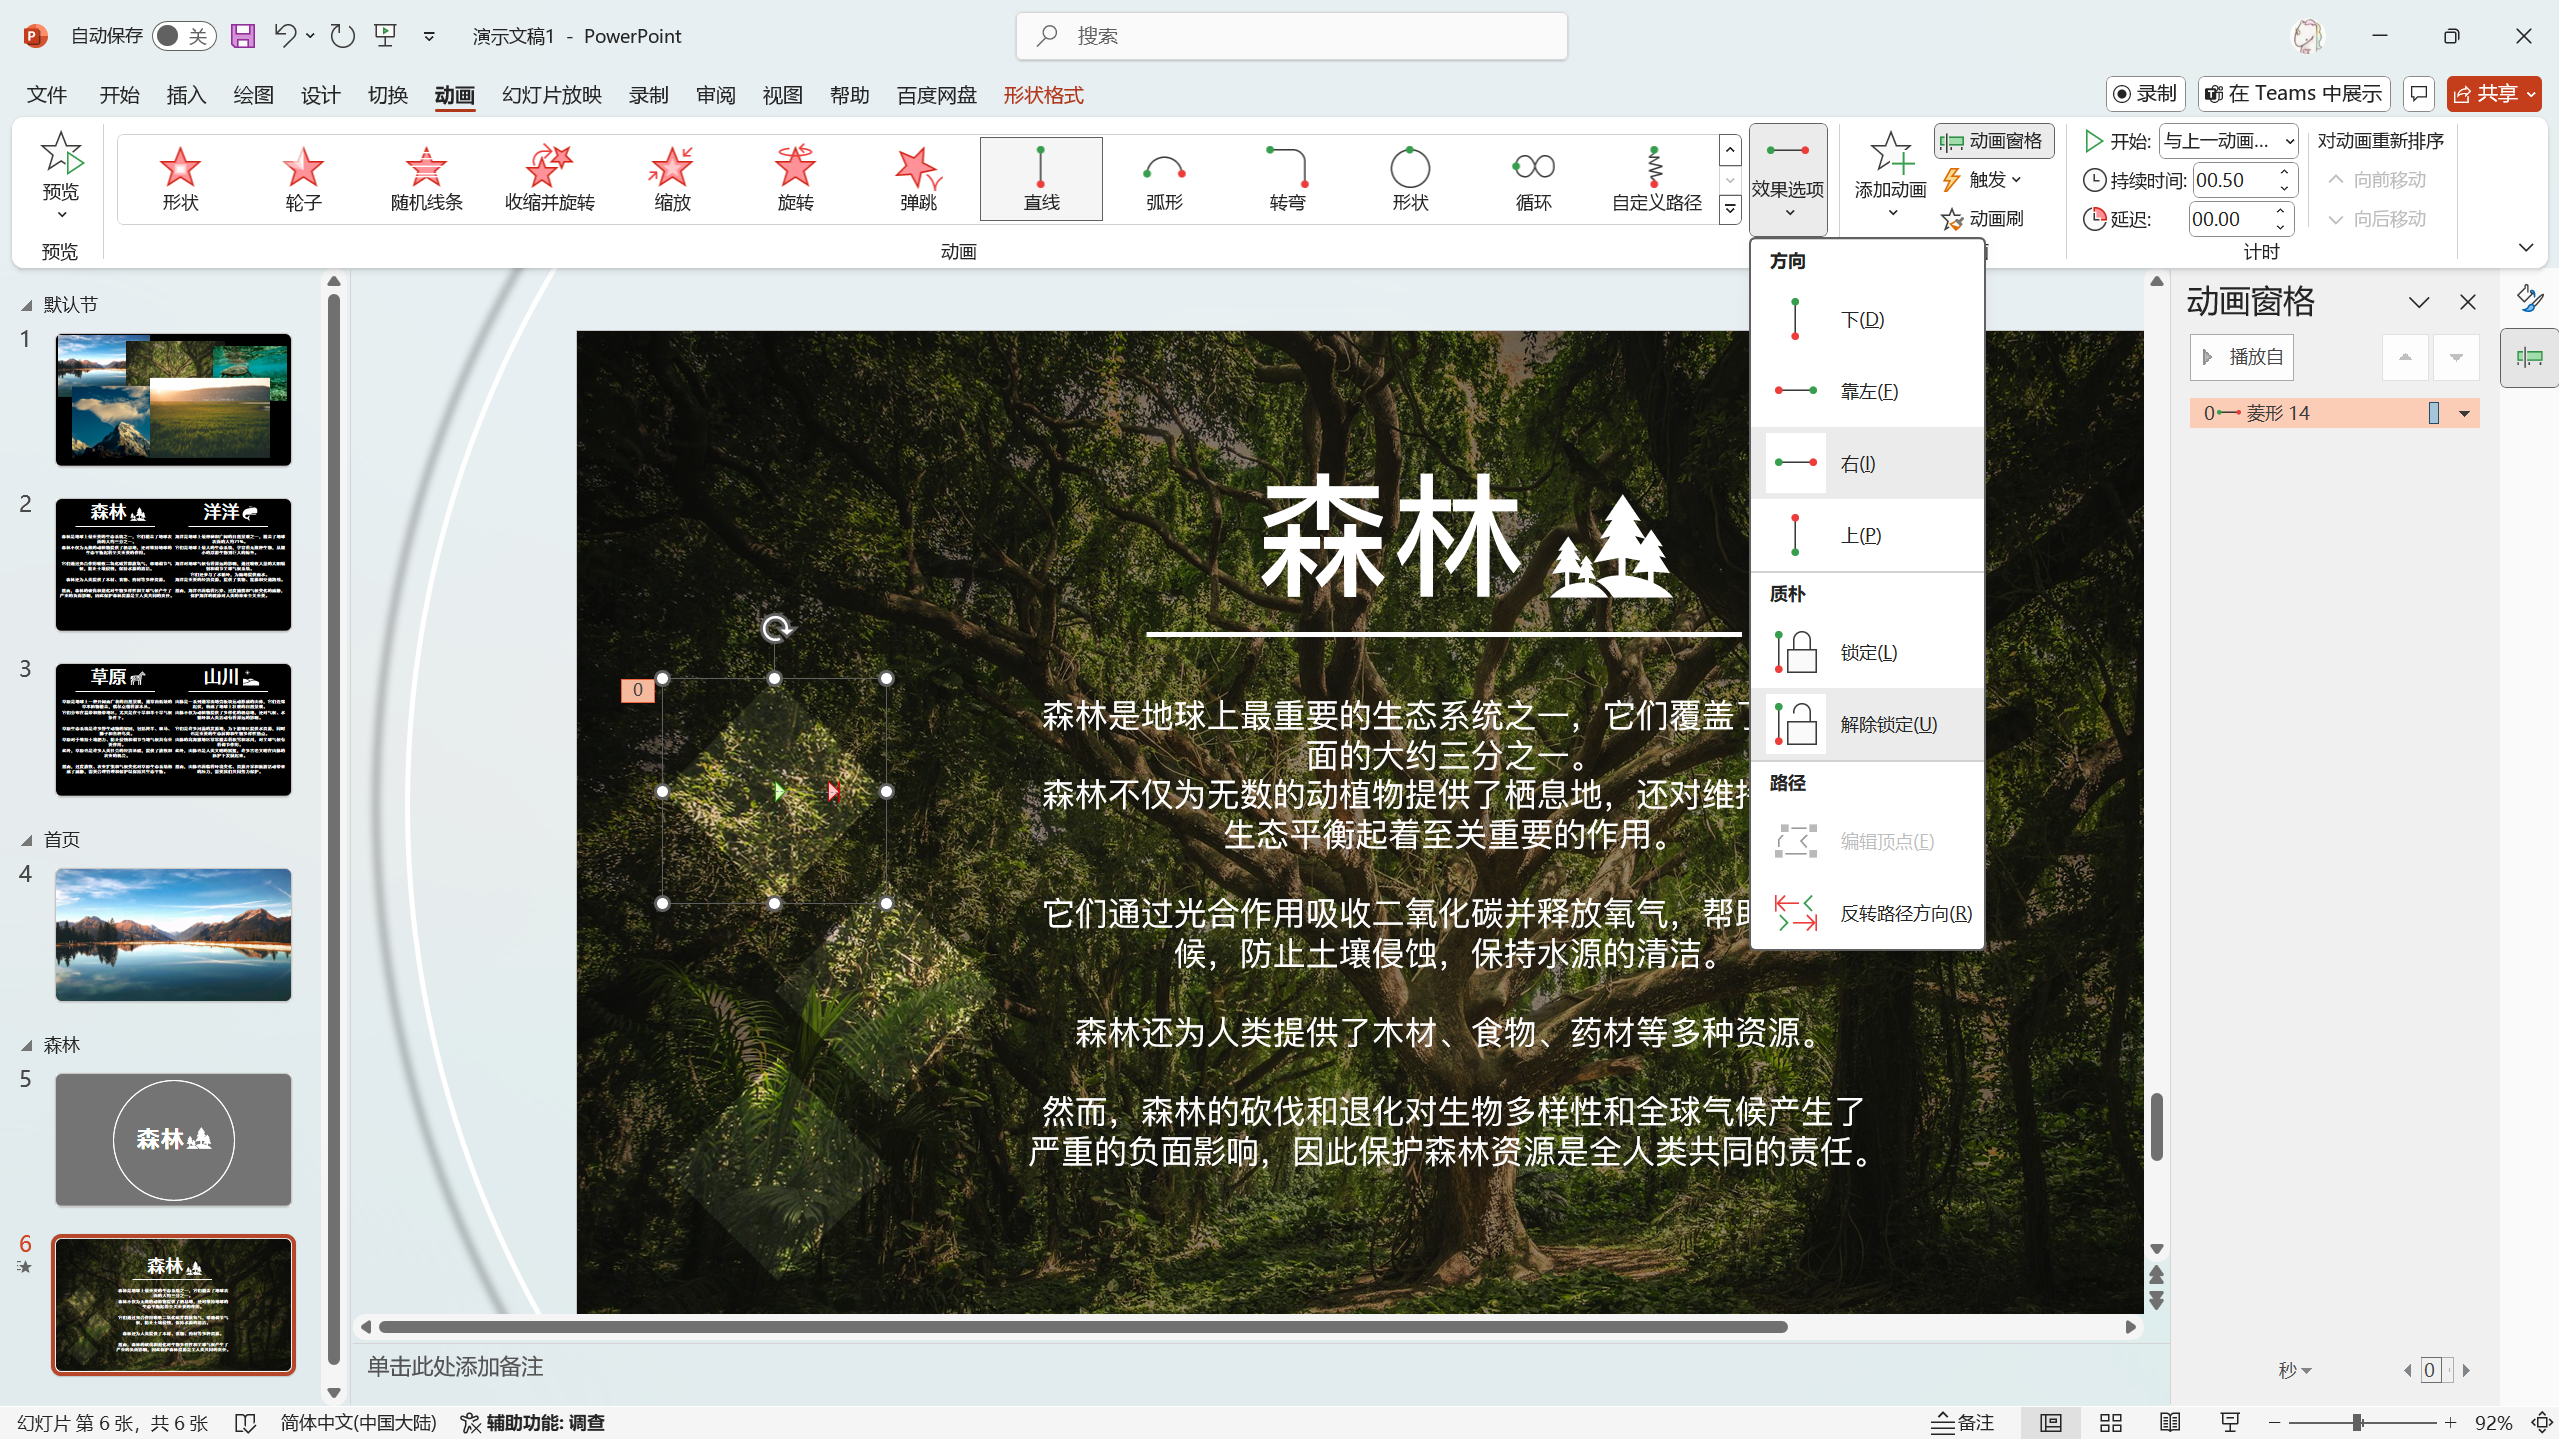Open the 添加动画 add animation button
The height and width of the screenshot is (1439, 2559).
click(x=1890, y=175)
